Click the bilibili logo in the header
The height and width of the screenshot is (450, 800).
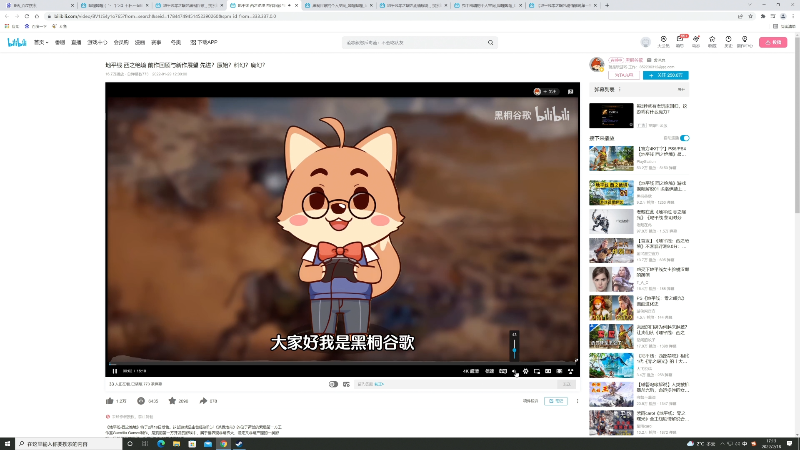click(x=17, y=42)
